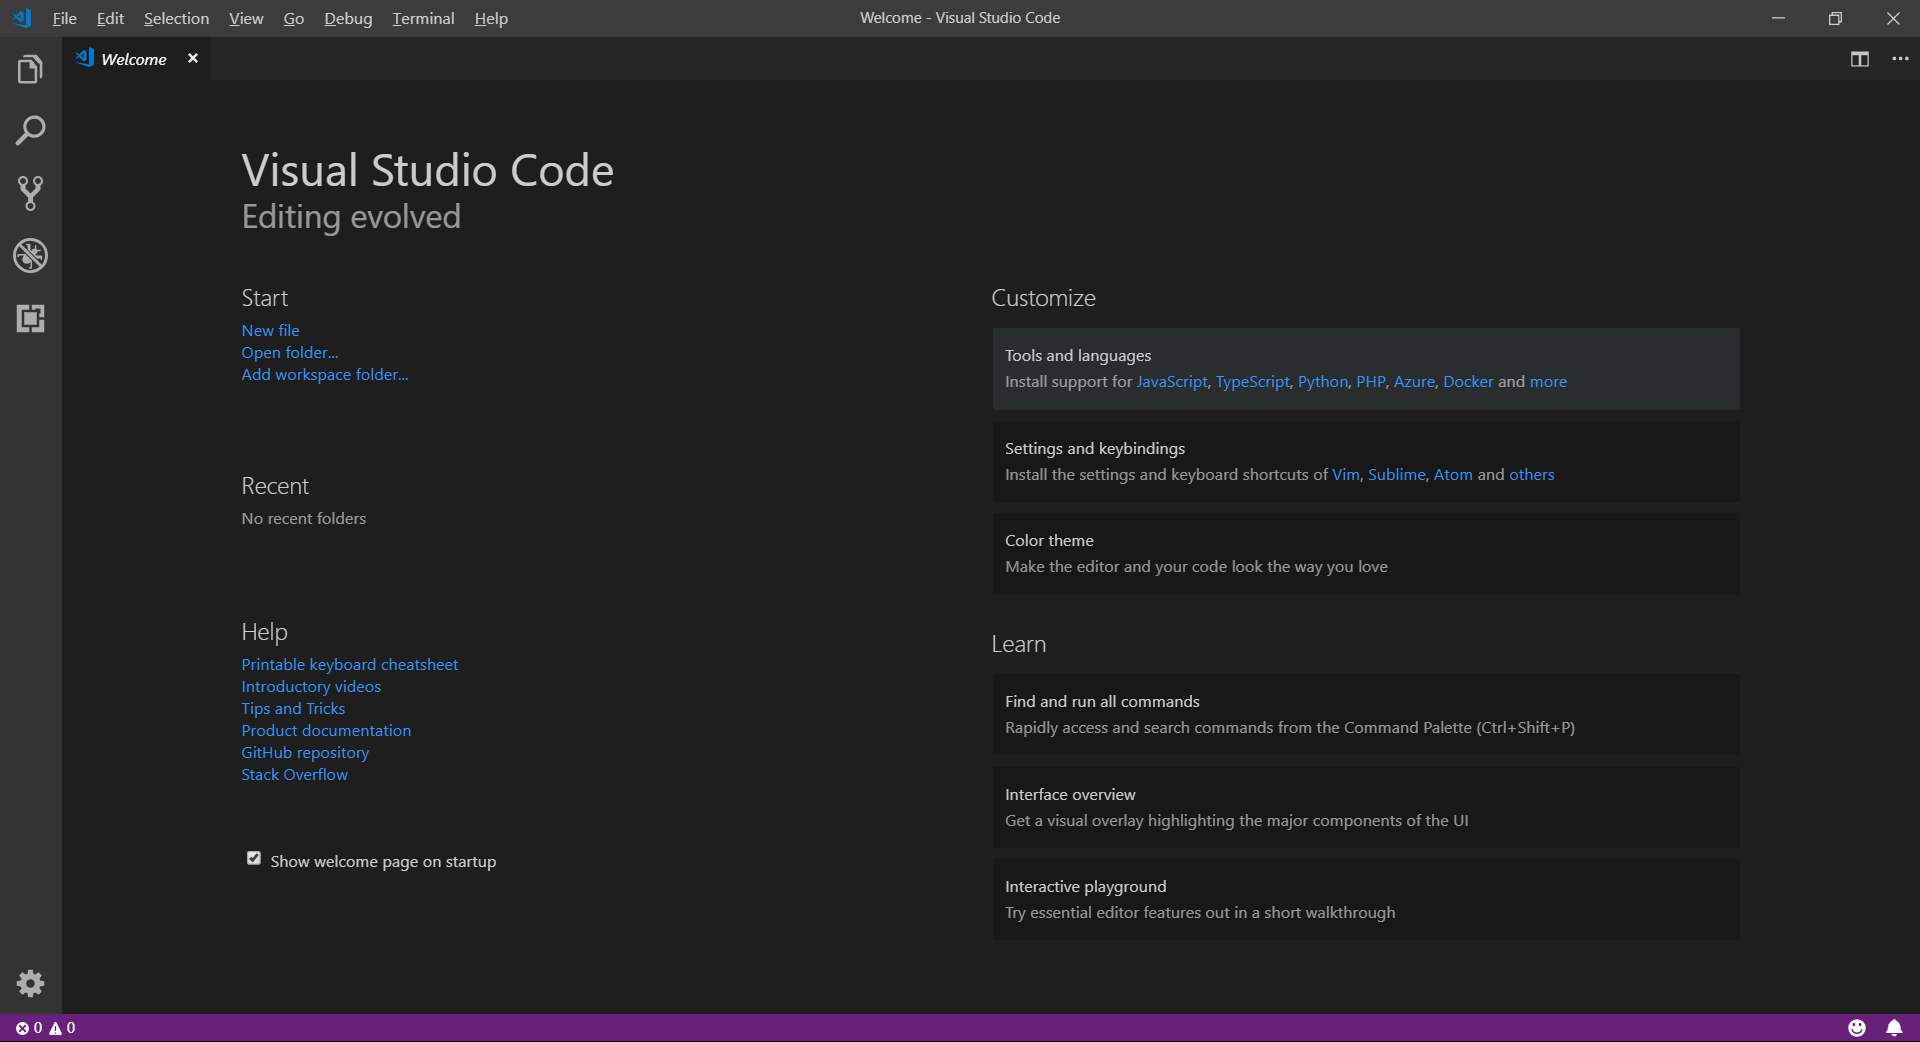
Task: Install JavaScript support link
Action: (1172, 381)
